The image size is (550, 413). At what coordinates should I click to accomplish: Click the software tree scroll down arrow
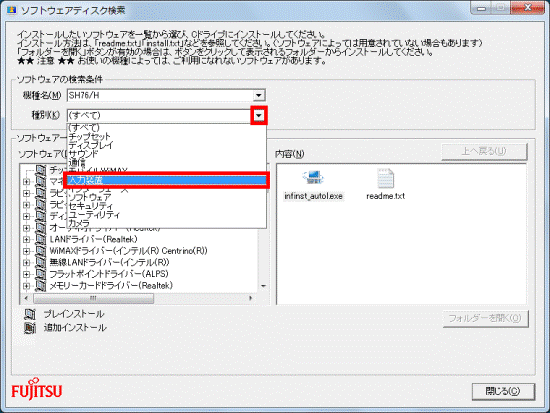click(263, 286)
